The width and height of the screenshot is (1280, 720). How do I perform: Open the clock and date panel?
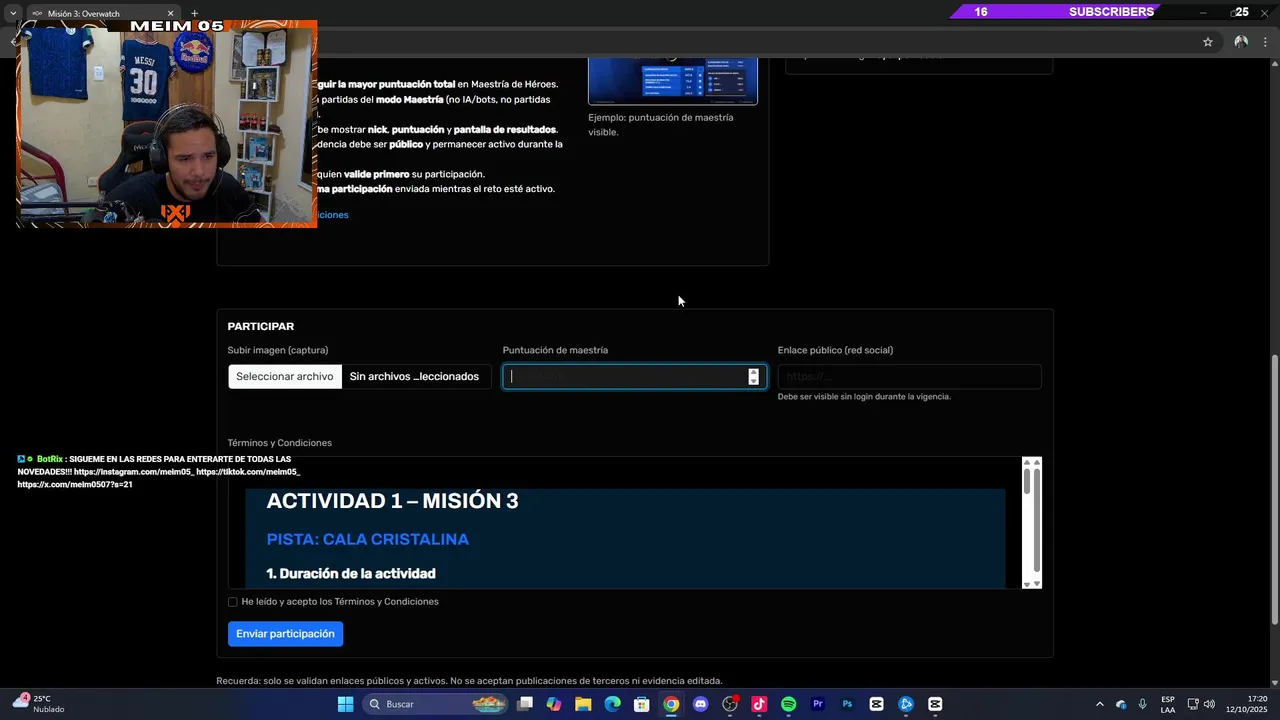[1248, 704]
